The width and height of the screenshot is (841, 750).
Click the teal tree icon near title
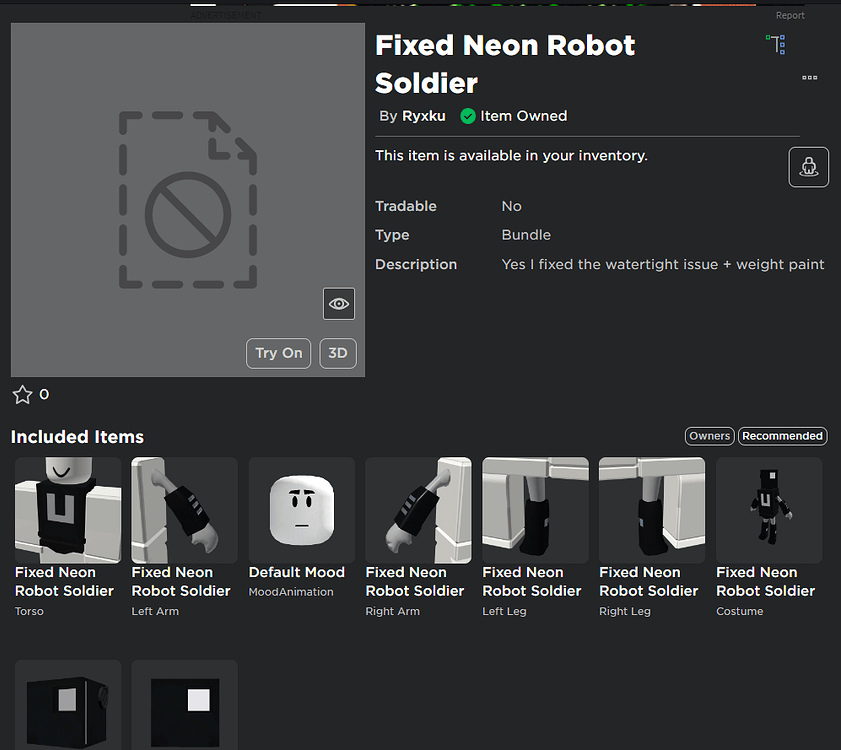coord(776,44)
